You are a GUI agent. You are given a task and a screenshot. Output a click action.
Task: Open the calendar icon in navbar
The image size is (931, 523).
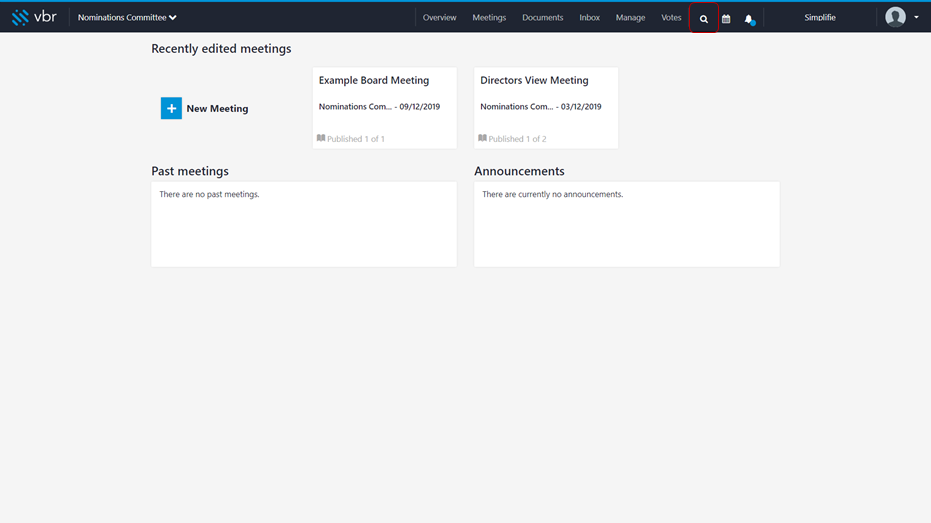coord(726,18)
